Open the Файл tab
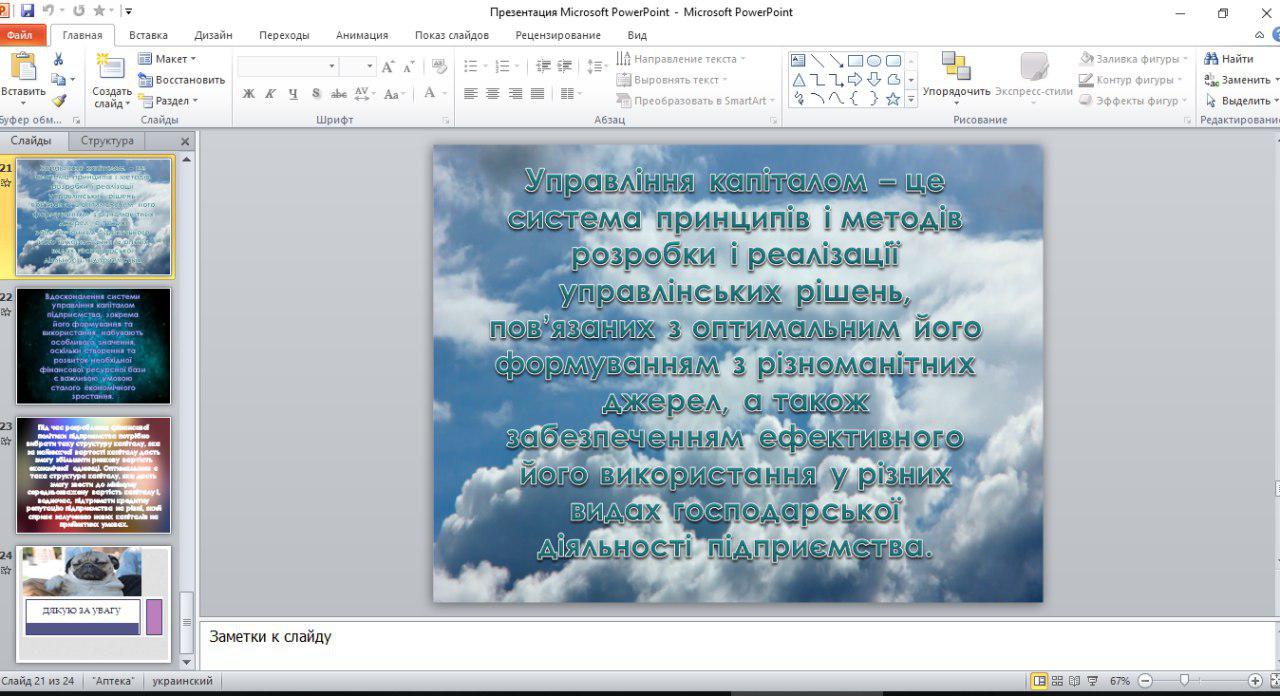 [x=20, y=35]
